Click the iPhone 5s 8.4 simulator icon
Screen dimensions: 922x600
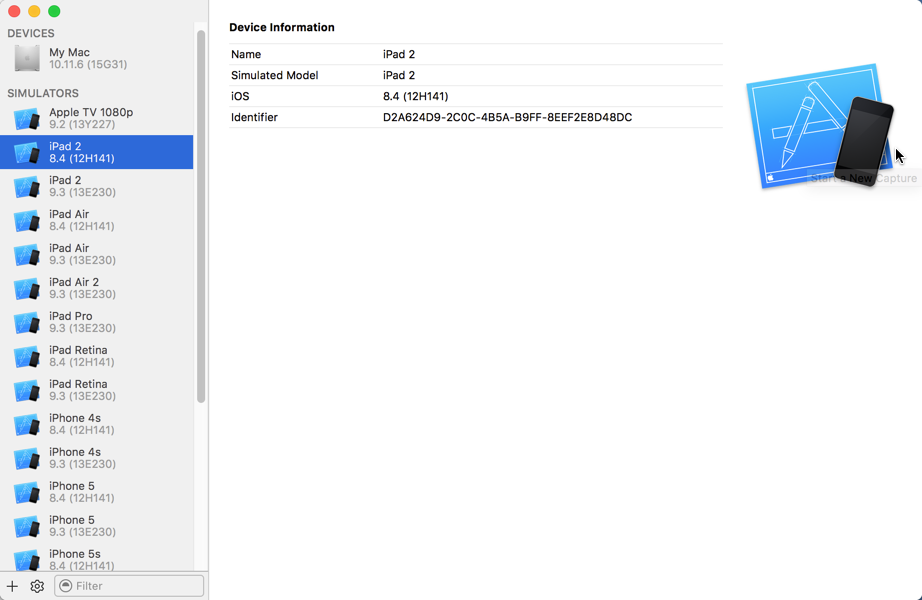(26, 559)
